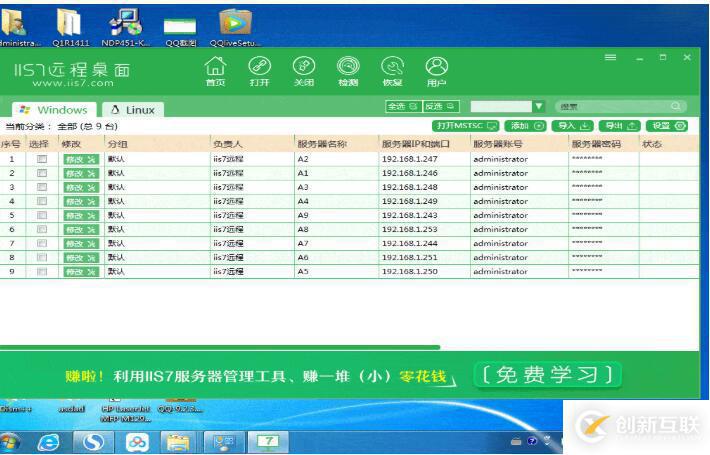This screenshot has height=455, width=710.
Task: Select IP cell 192.168.1.253
Action: click(x=410, y=229)
